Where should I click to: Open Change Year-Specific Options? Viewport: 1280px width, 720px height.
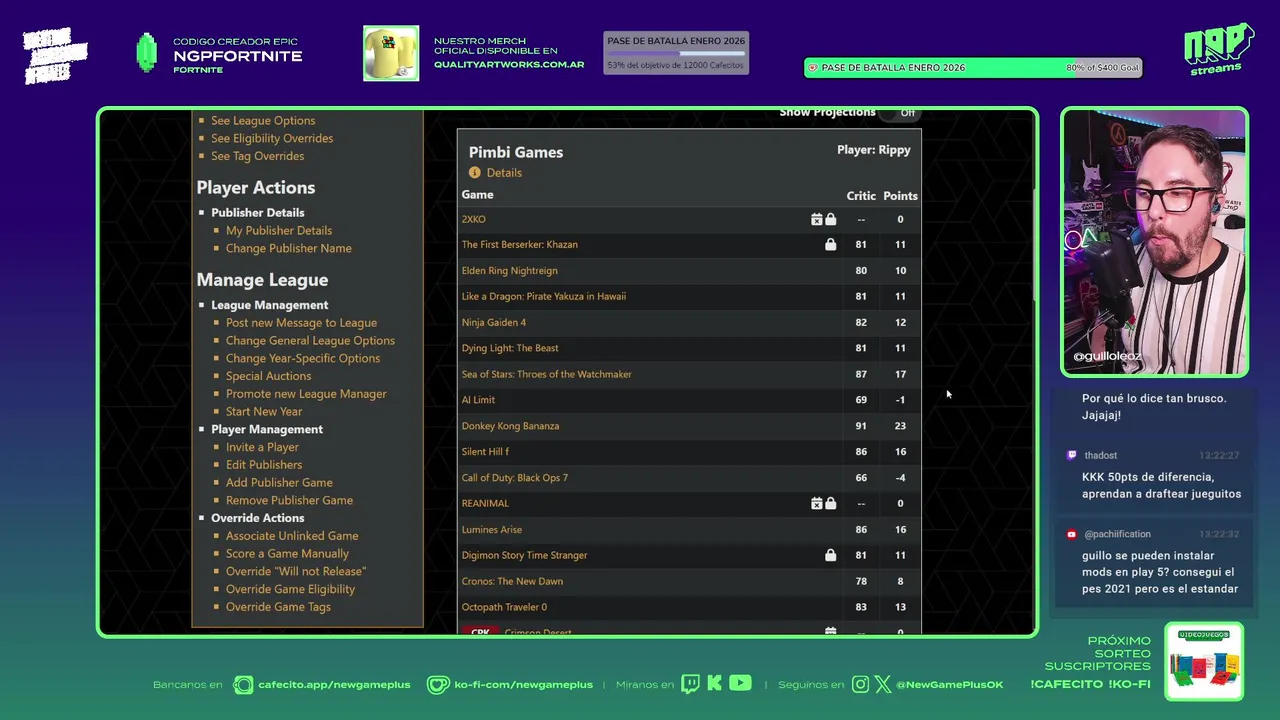coord(303,358)
